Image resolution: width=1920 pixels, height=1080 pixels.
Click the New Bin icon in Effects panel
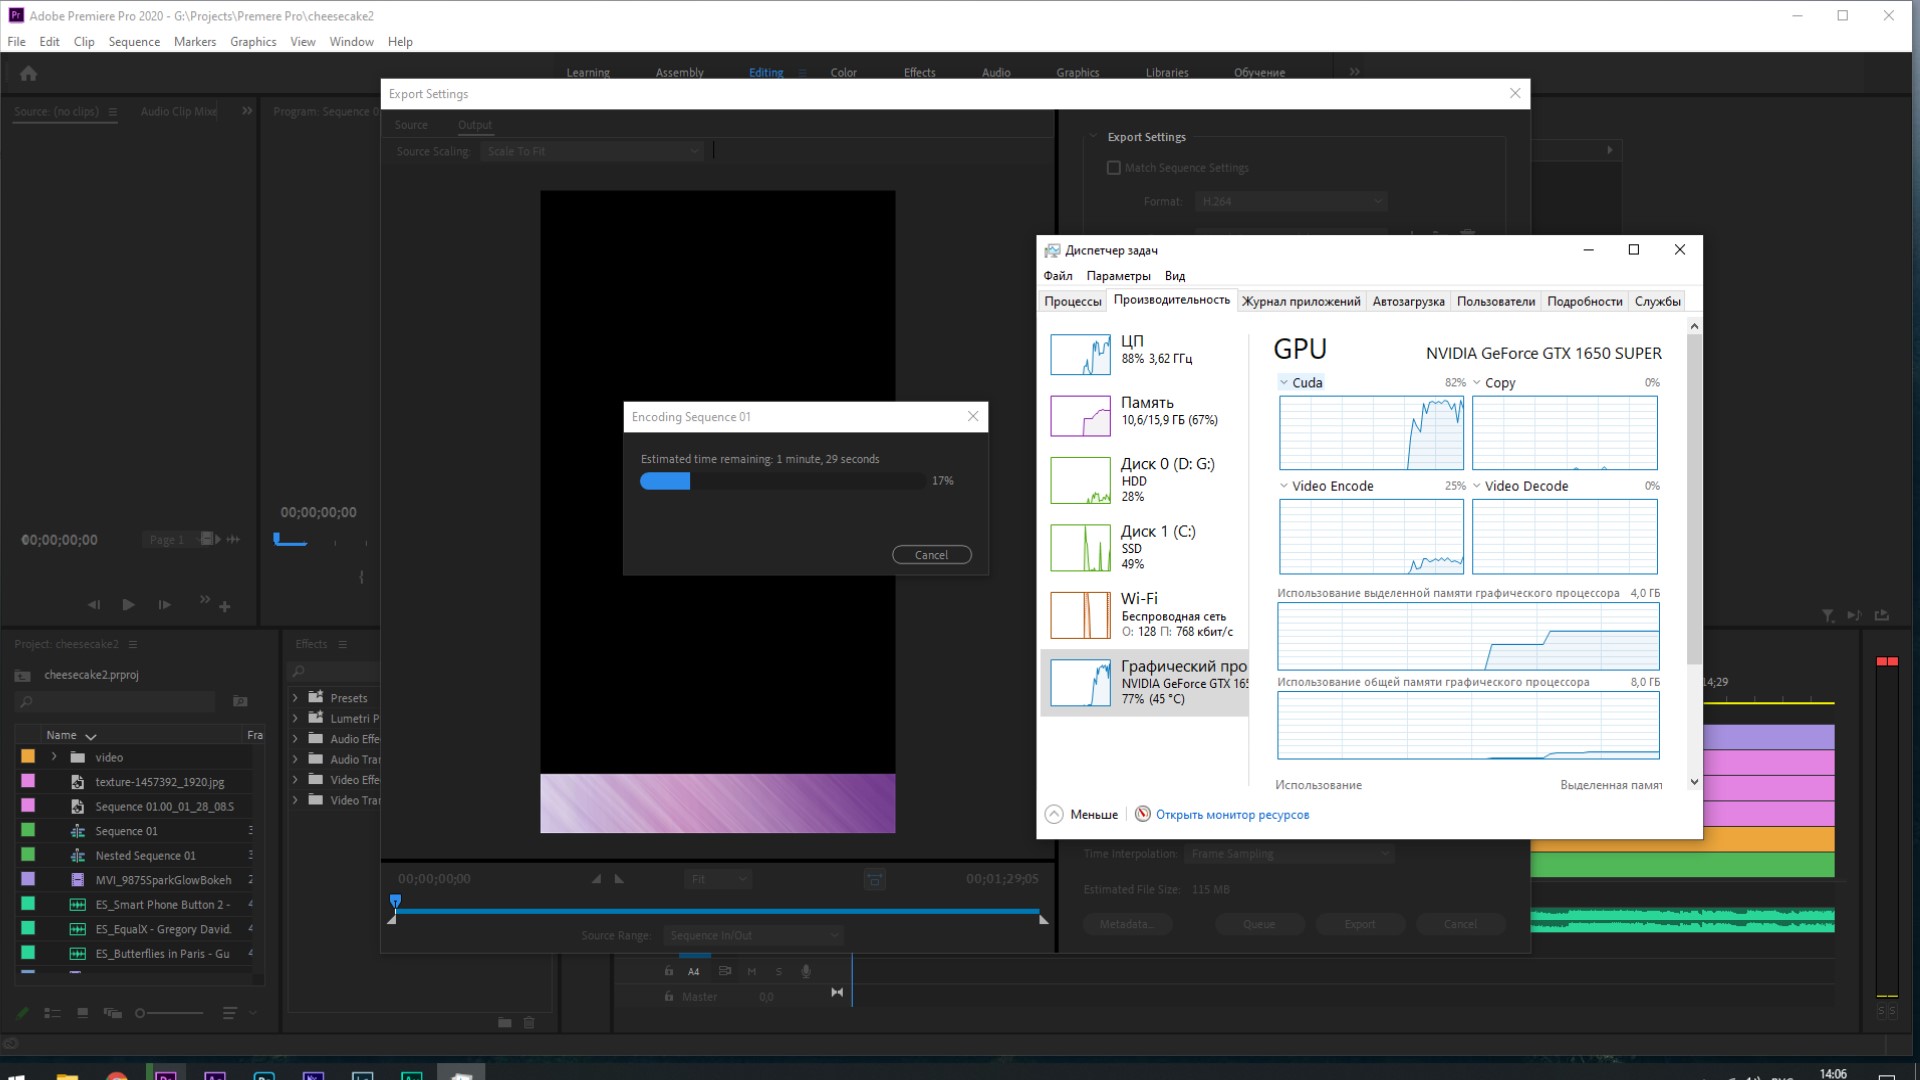click(x=505, y=1022)
